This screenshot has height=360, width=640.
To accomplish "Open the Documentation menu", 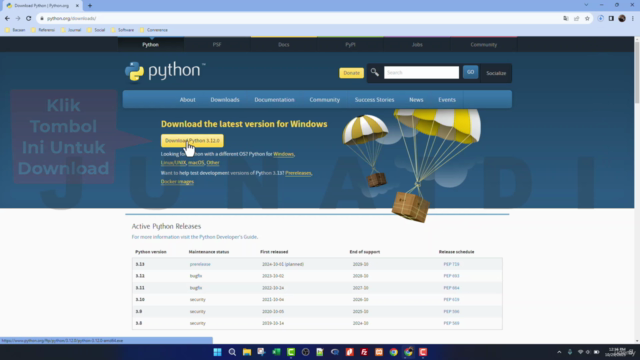I will point(274,100).
